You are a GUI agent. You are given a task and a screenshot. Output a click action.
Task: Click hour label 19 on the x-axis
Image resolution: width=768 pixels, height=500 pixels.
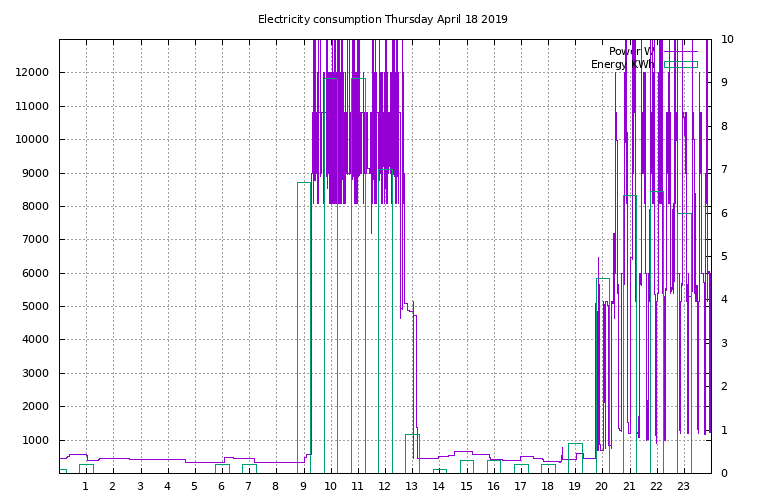[574, 486]
